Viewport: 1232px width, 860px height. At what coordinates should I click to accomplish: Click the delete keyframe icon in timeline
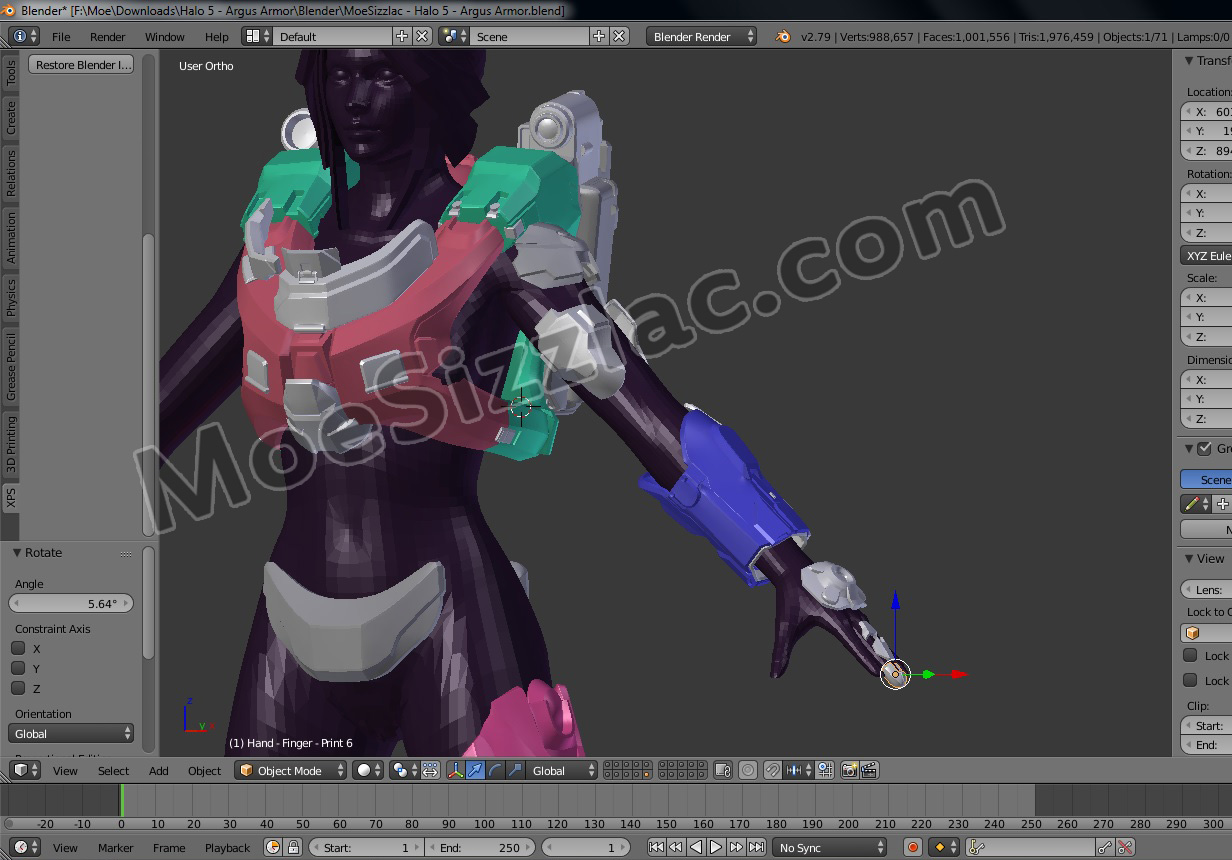(x=1125, y=847)
